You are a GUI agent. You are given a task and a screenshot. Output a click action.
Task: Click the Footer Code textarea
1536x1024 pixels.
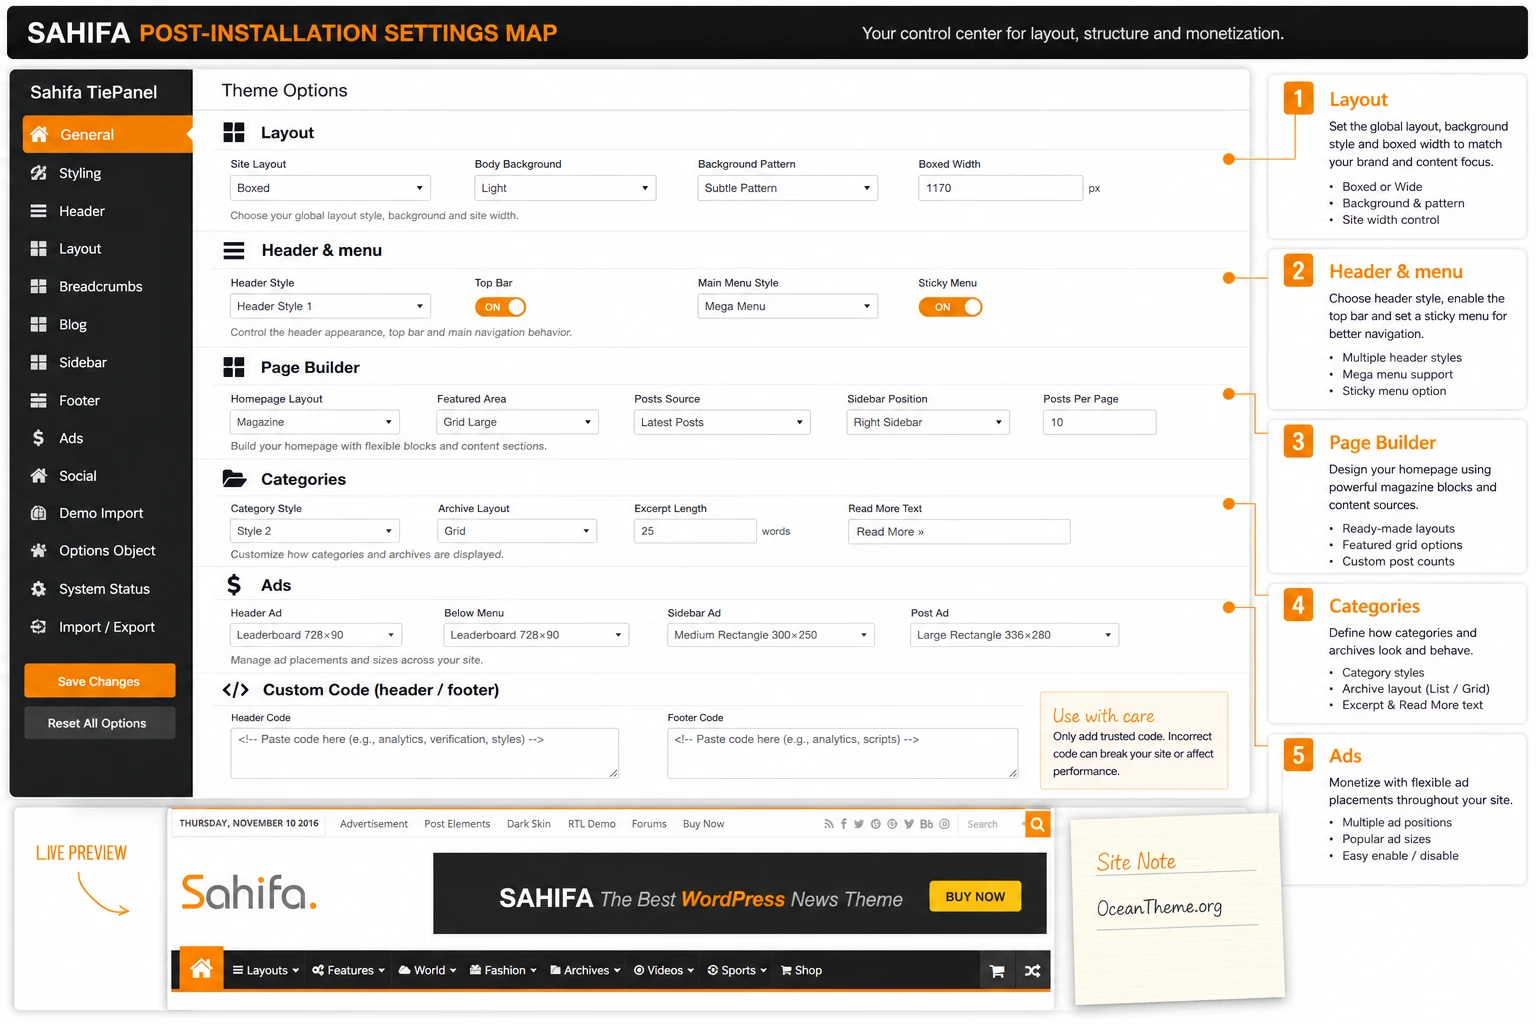[x=842, y=753]
